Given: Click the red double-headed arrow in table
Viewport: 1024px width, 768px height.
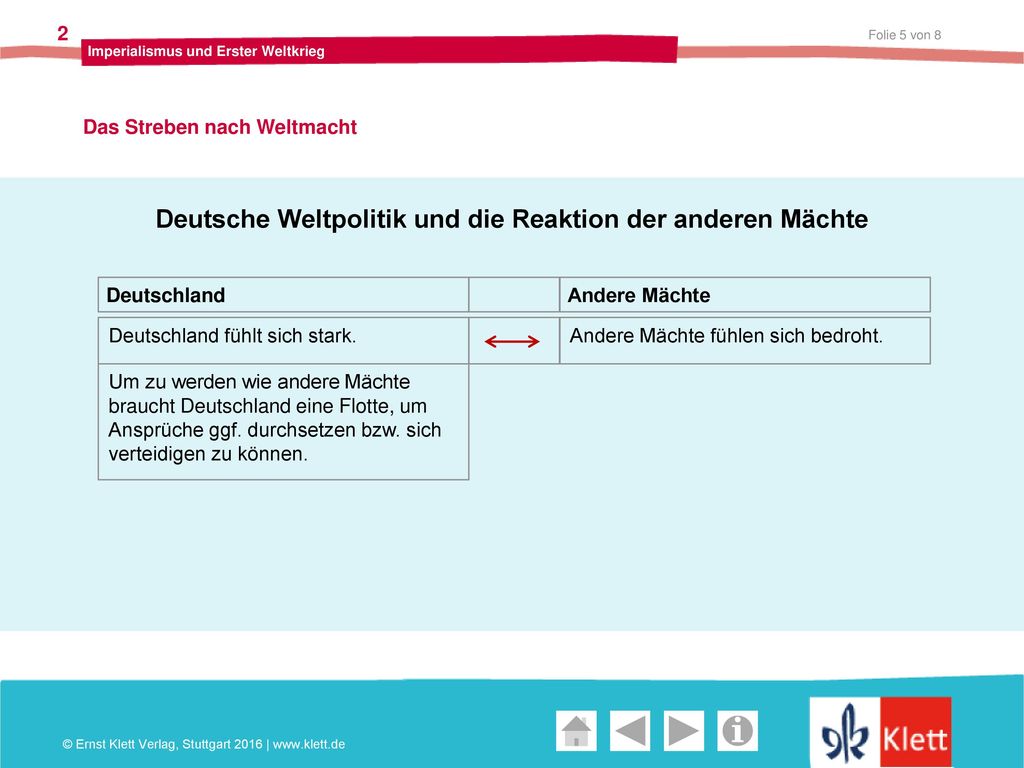Looking at the screenshot, I should tap(512, 341).
